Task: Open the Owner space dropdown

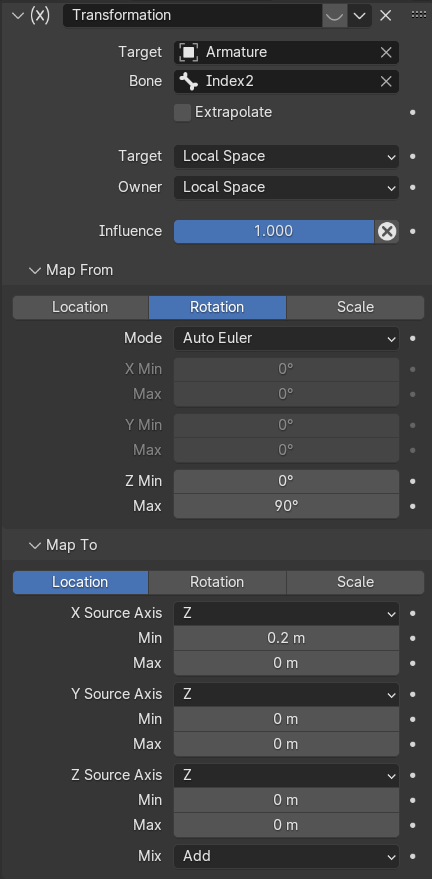Action: (x=286, y=187)
